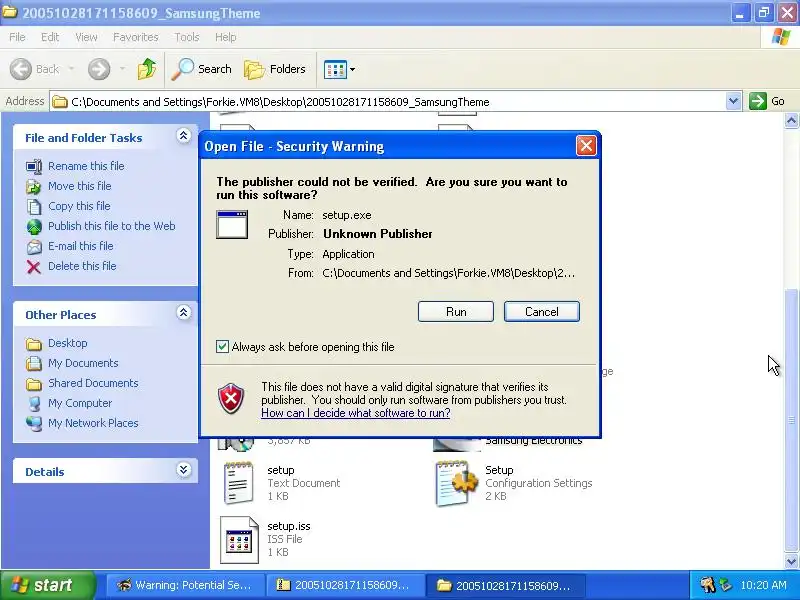Expand the Details panel
Viewport: 800px width, 600px height.
[x=184, y=469]
